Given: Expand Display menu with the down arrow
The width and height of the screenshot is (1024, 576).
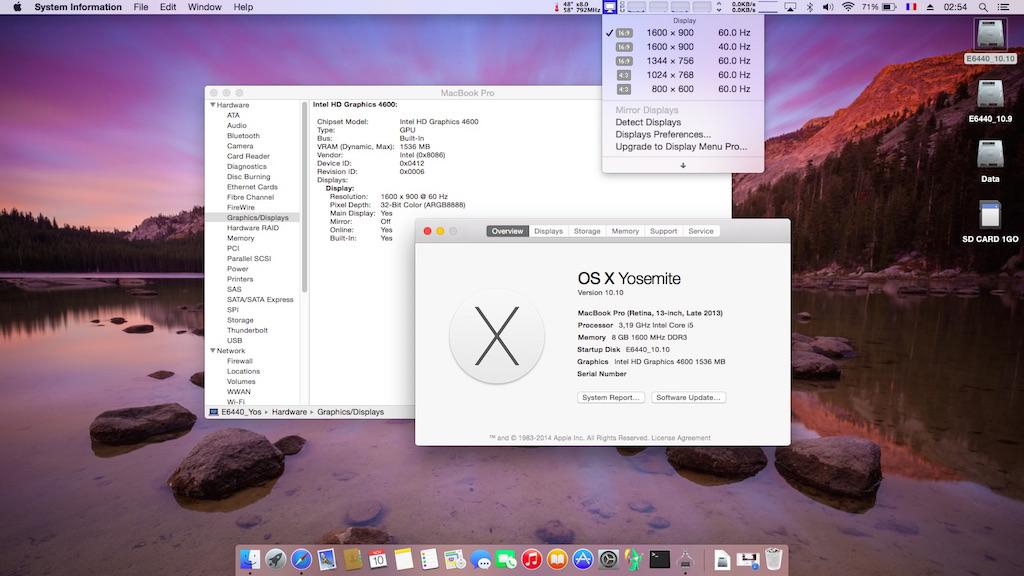Looking at the screenshot, I should [683, 165].
